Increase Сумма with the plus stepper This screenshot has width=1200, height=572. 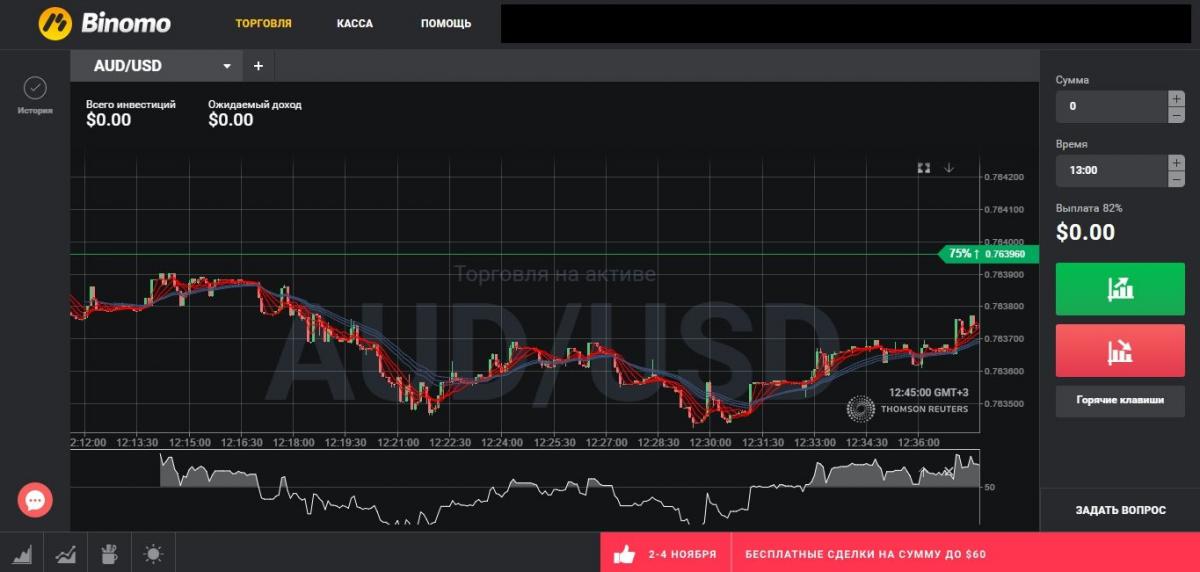pyautogui.click(x=1176, y=98)
